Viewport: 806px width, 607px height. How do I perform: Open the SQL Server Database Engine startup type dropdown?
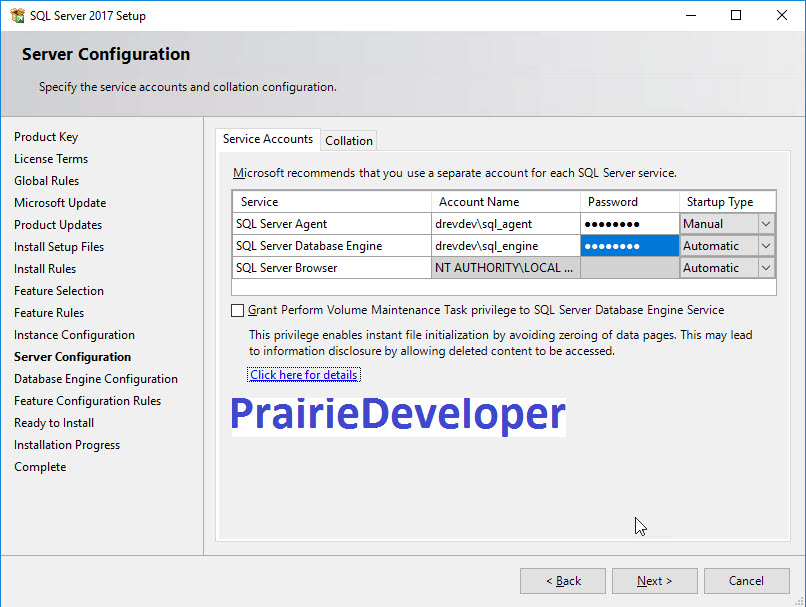tap(765, 246)
